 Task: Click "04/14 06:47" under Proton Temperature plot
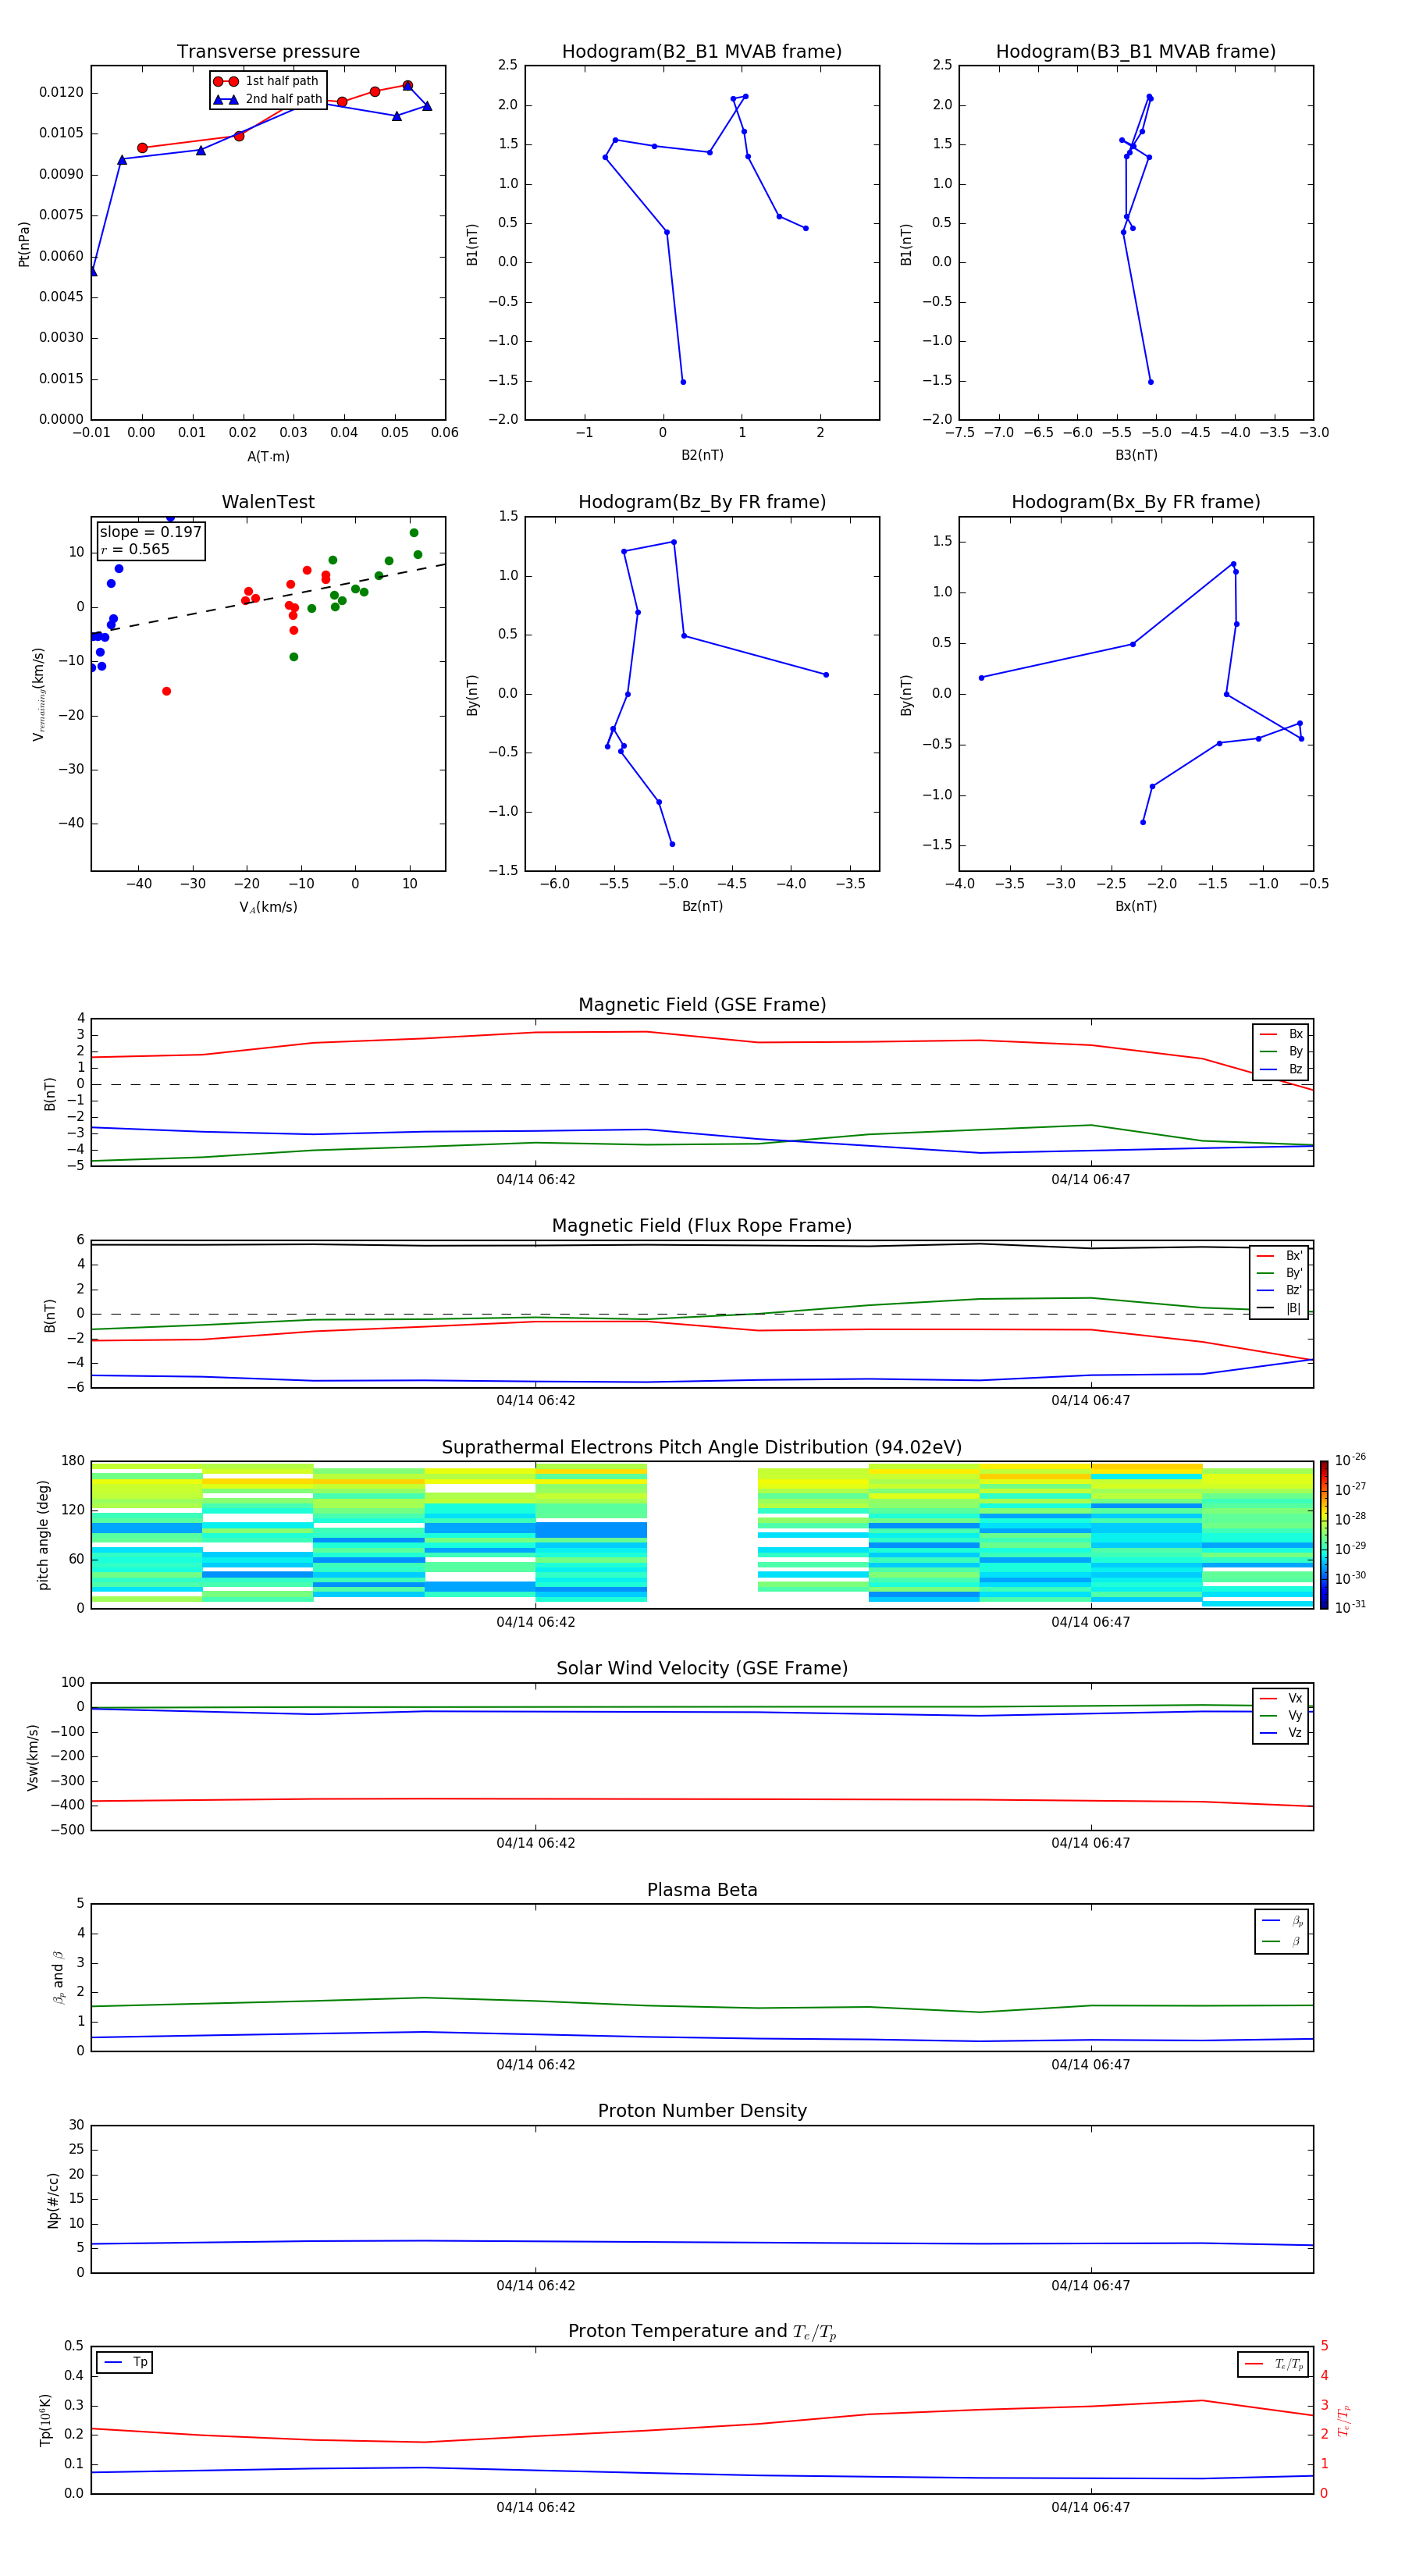click(1090, 2507)
